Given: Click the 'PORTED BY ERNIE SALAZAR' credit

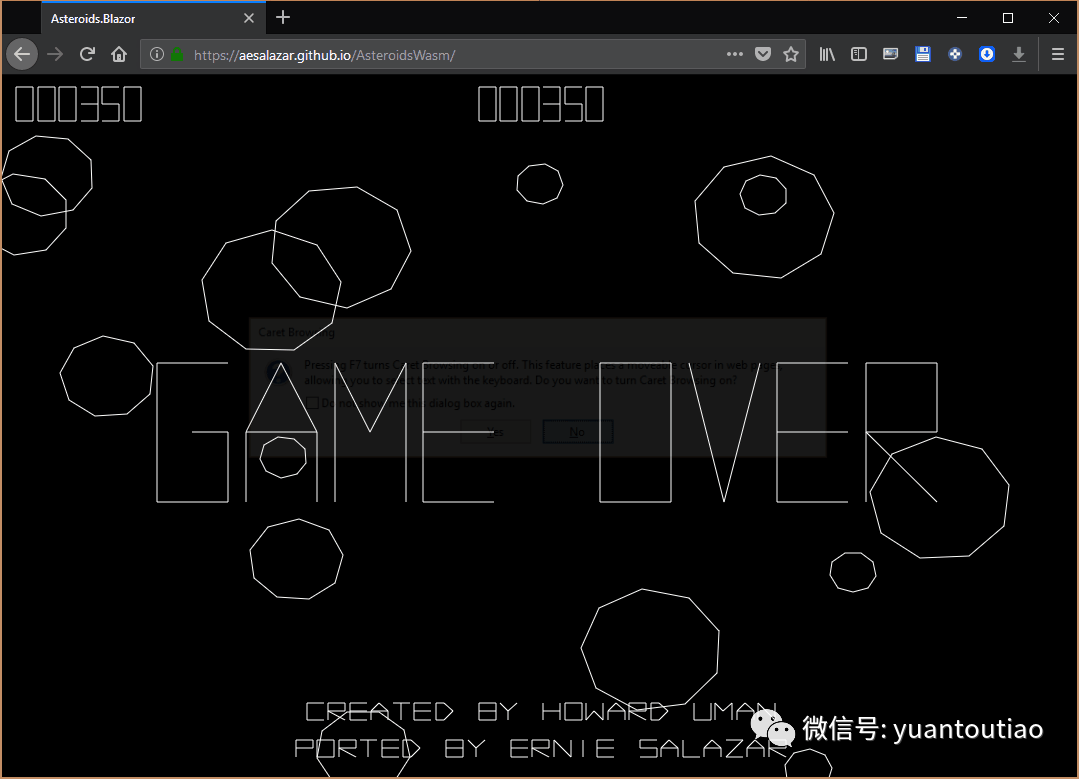Looking at the screenshot, I should 540,748.
